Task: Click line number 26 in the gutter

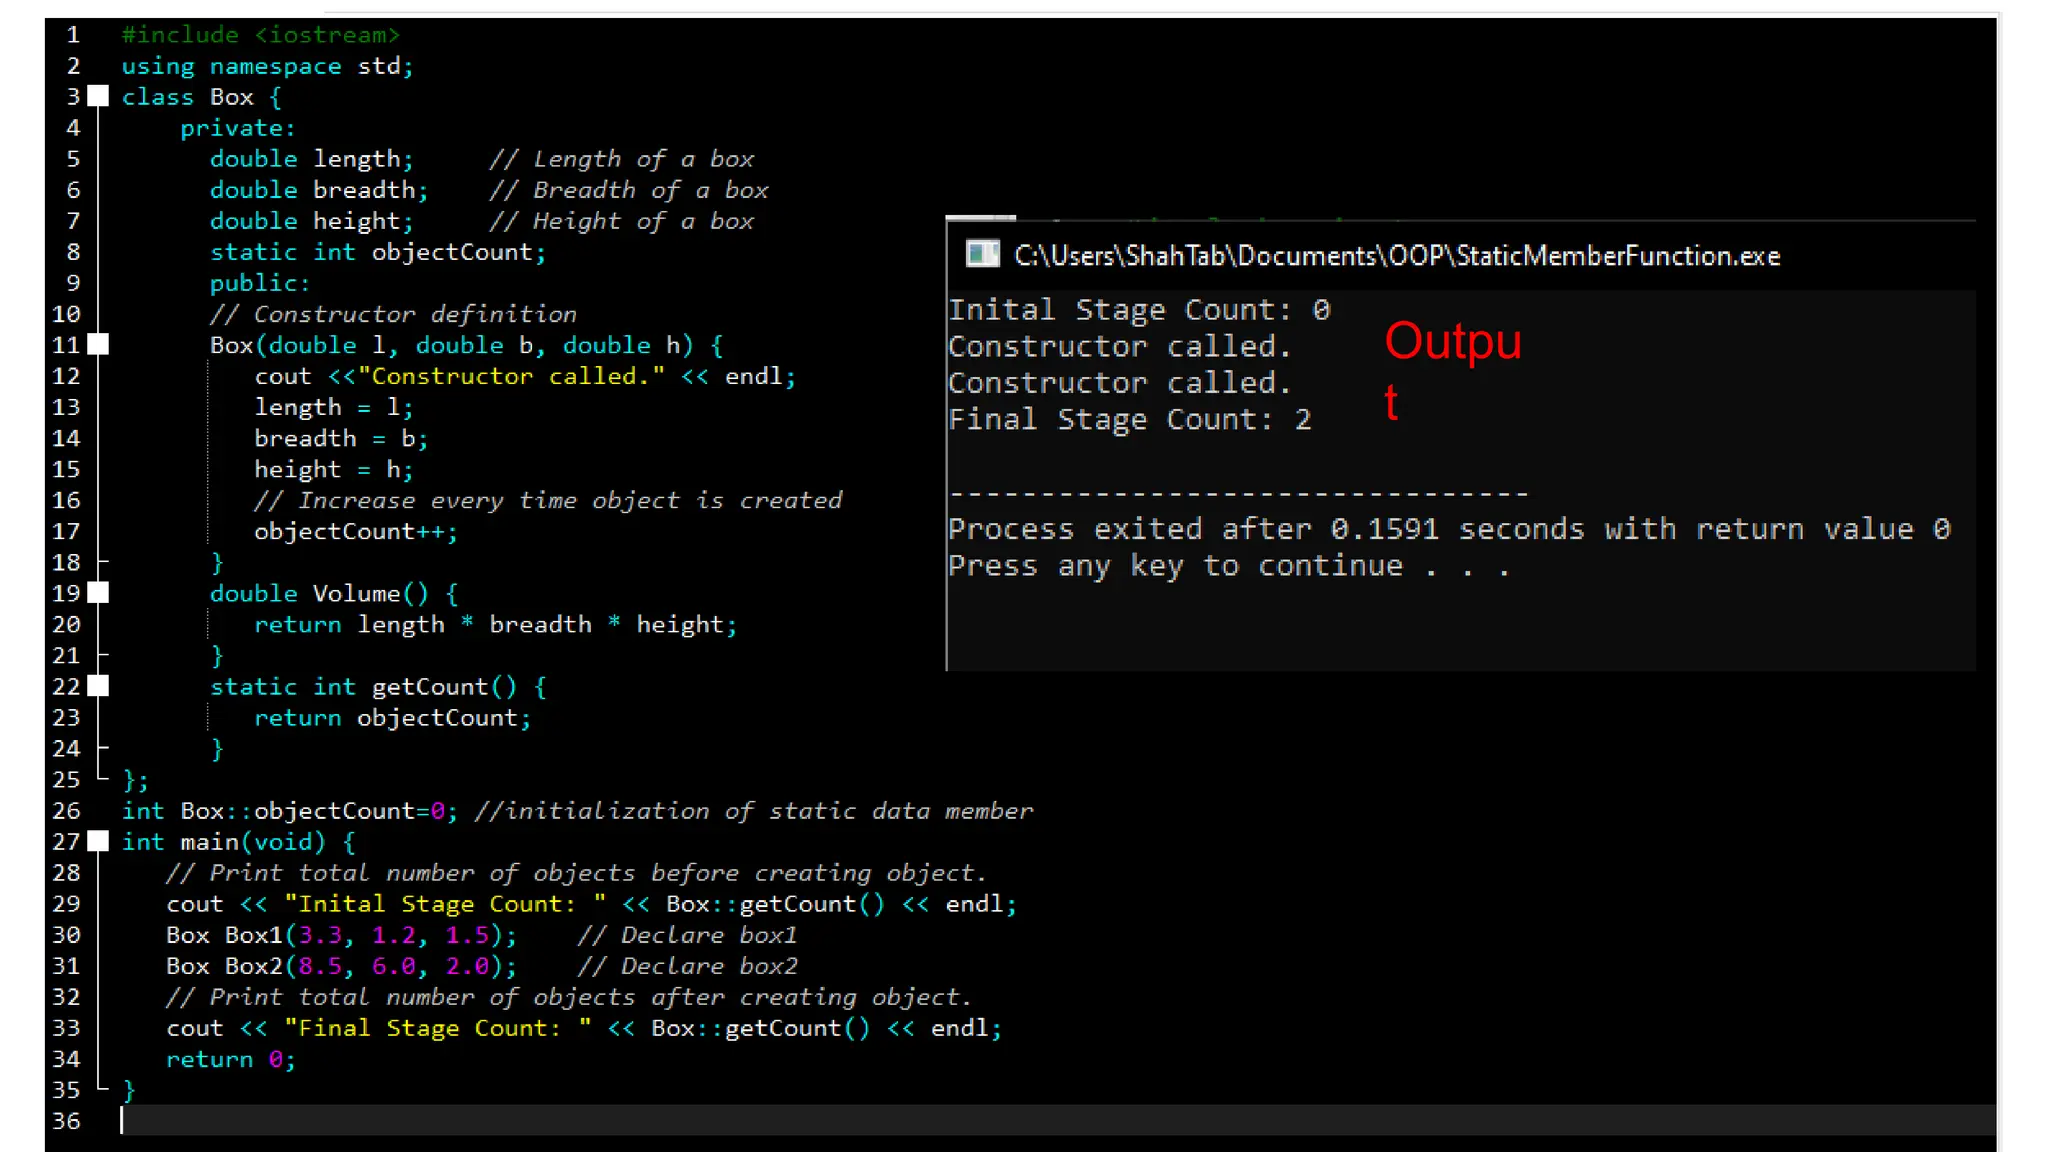Action: click(x=66, y=811)
